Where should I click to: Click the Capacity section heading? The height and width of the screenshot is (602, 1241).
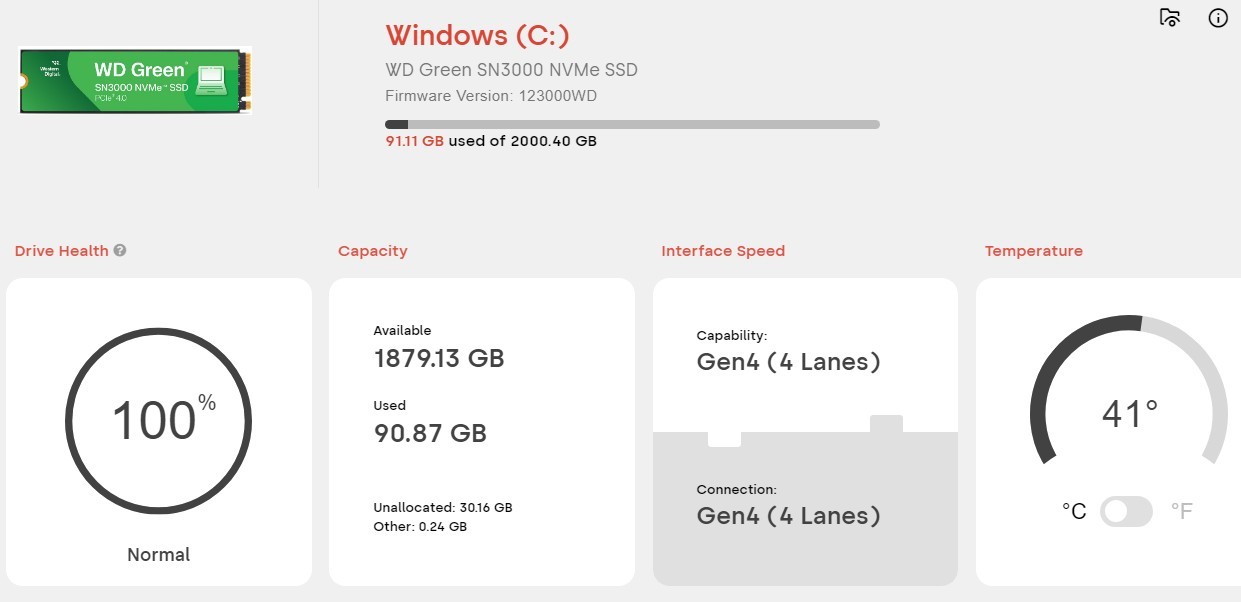click(x=372, y=251)
